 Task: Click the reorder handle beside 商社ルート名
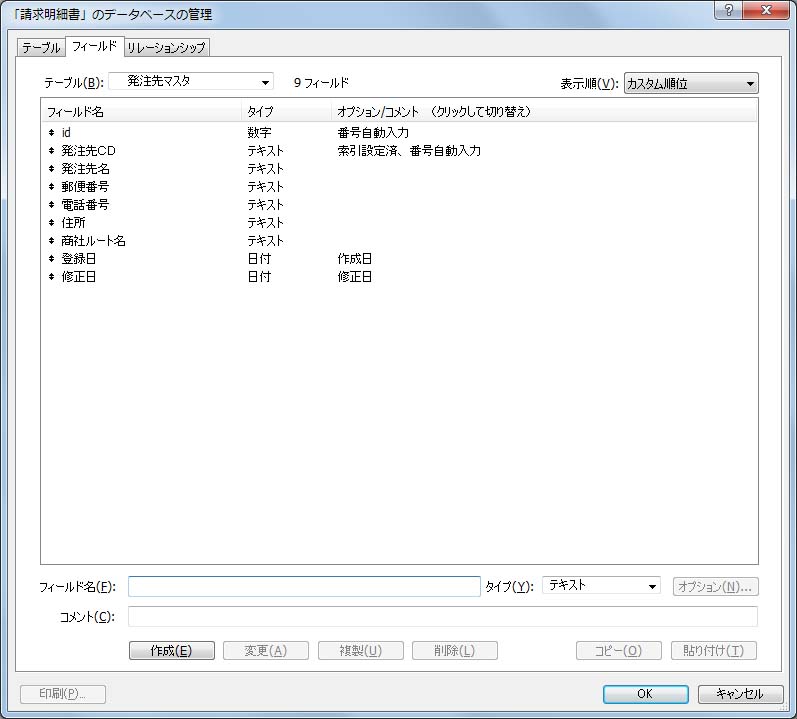[x=51, y=241]
